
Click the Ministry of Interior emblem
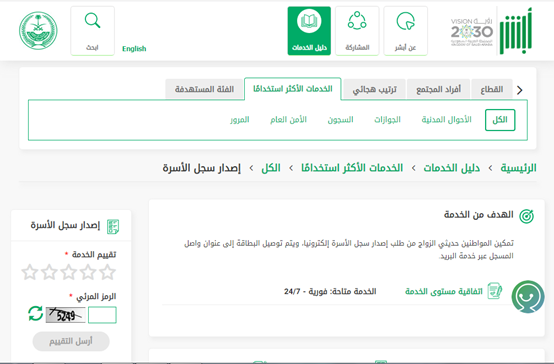[38, 31]
